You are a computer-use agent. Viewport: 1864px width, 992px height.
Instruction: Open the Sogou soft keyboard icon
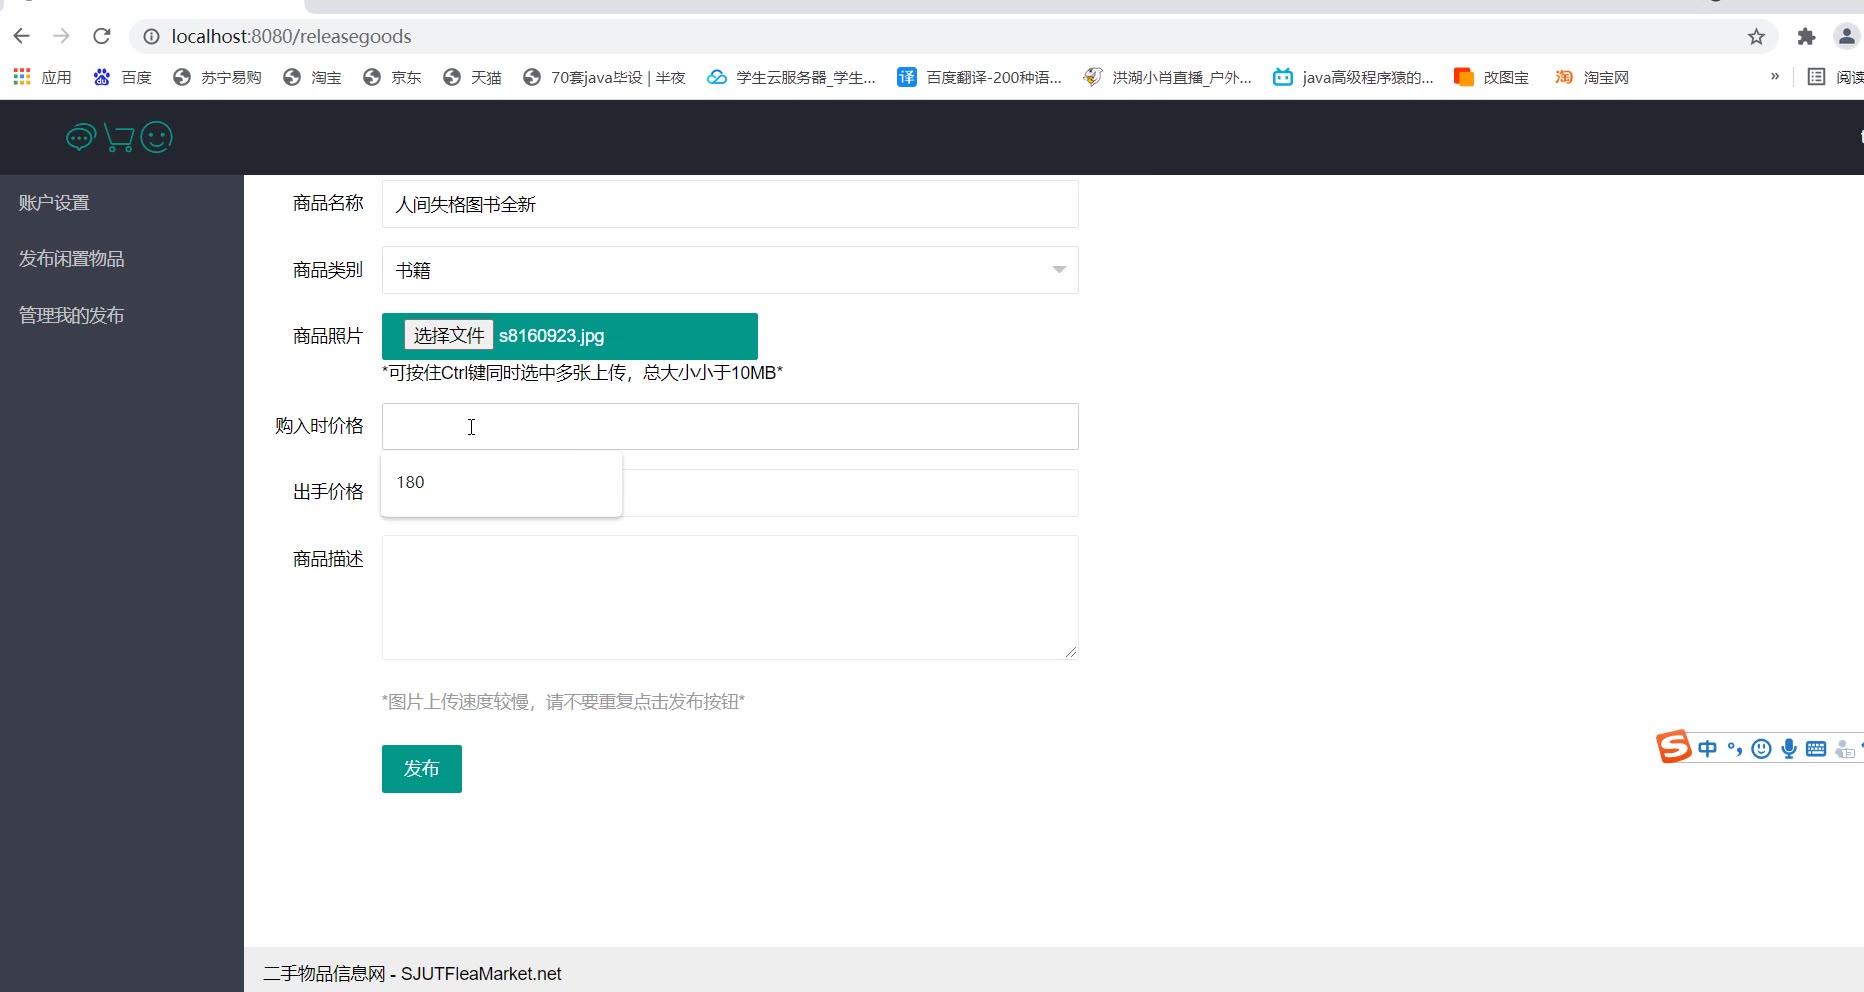pos(1816,749)
